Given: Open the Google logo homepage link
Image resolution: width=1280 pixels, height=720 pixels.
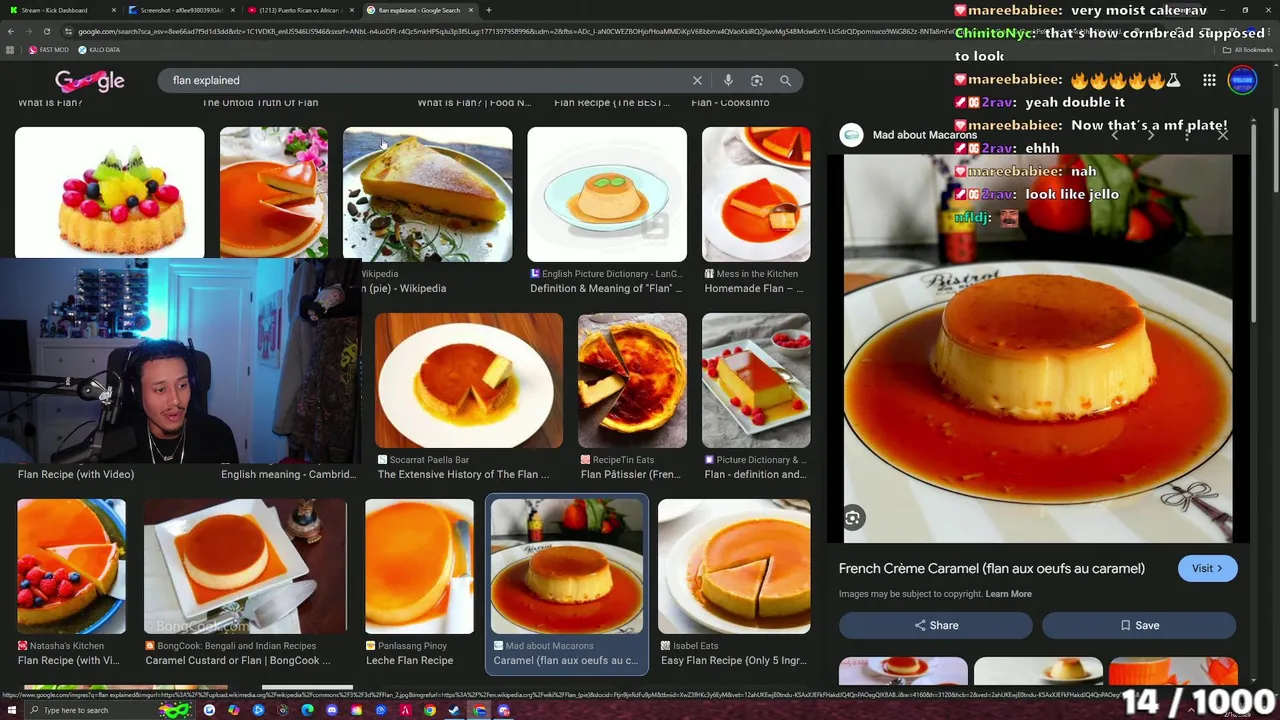Looking at the screenshot, I should coord(90,81).
